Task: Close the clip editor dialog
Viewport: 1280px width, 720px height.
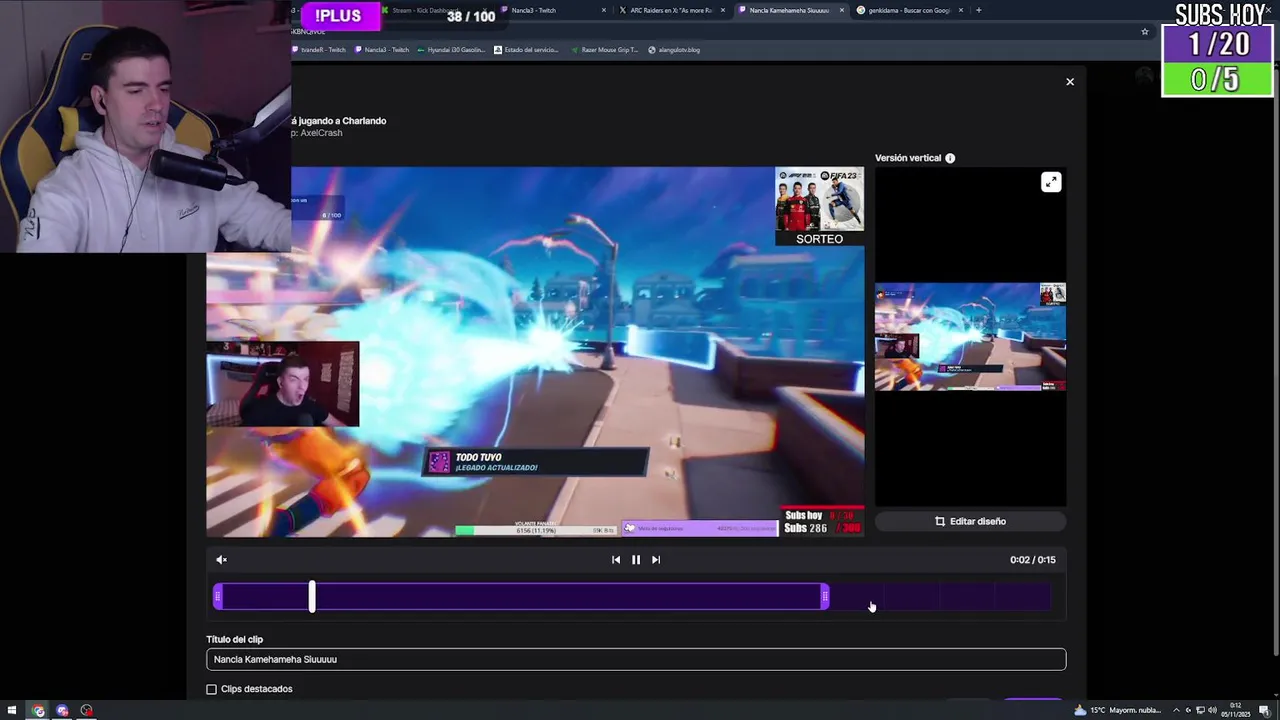Action: click(1070, 82)
